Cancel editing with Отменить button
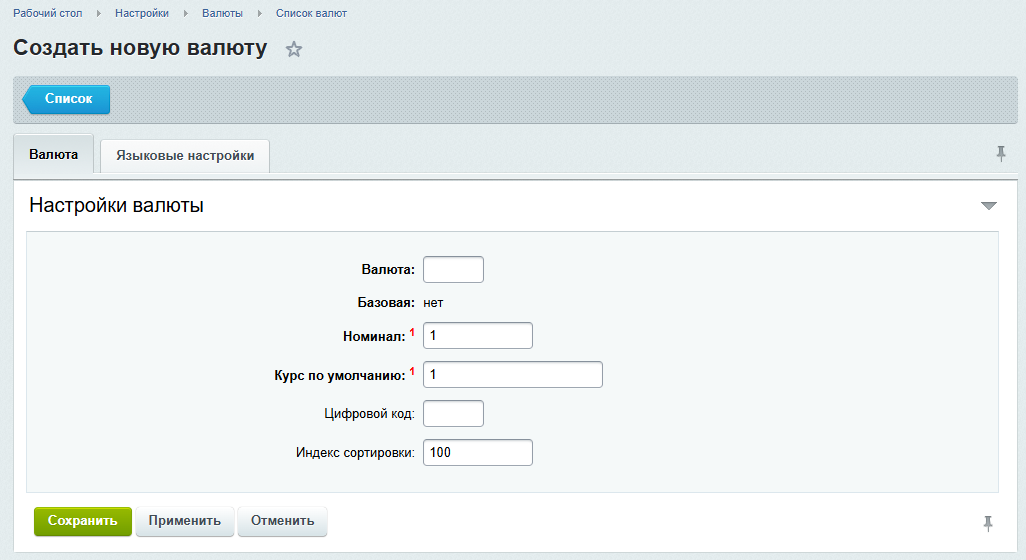The image size is (1026, 560). [282, 521]
